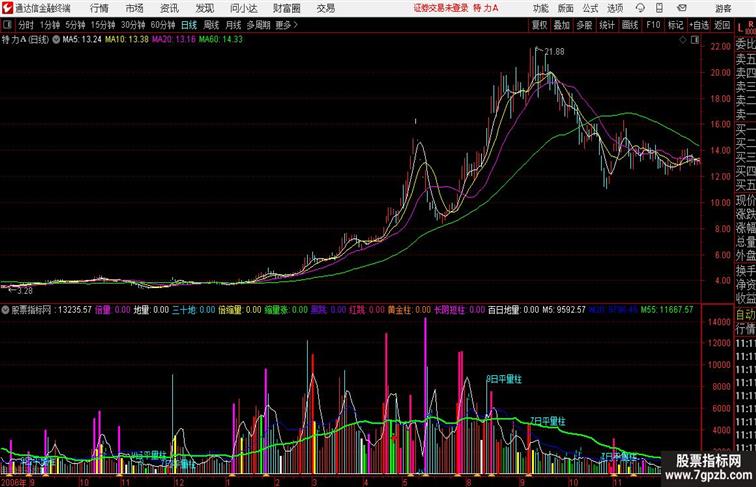The height and width of the screenshot is (487, 756).
Task: Click the 画线 drawing button
Action: pyautogui.click(x=630, y=25)
